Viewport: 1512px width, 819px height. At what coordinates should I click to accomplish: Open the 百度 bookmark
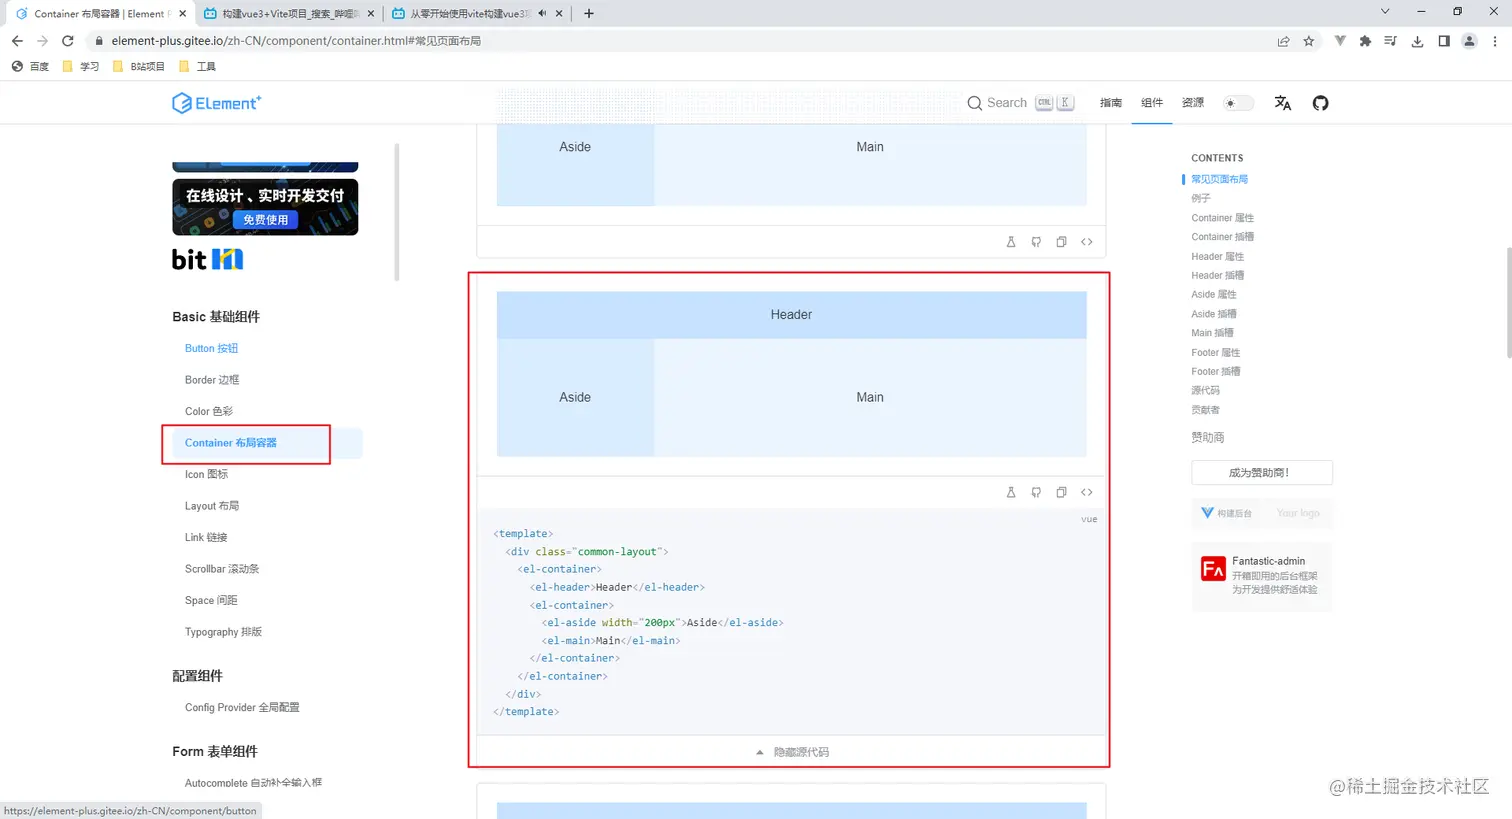(30, 67)
